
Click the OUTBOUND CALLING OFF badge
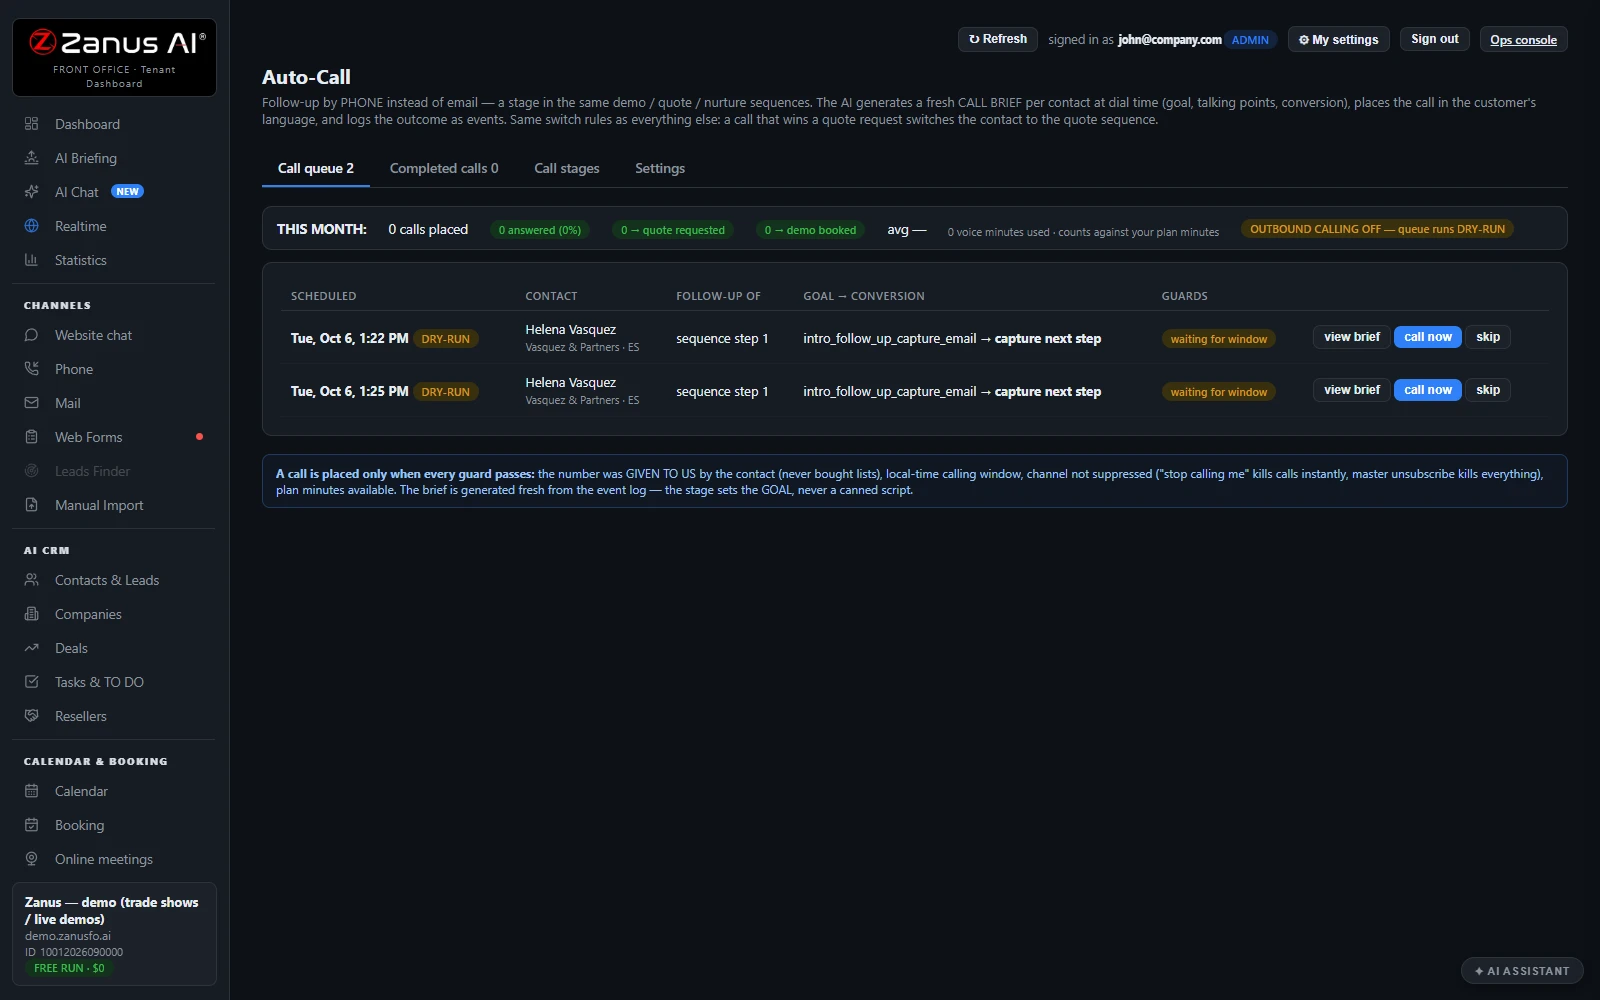1377,229
